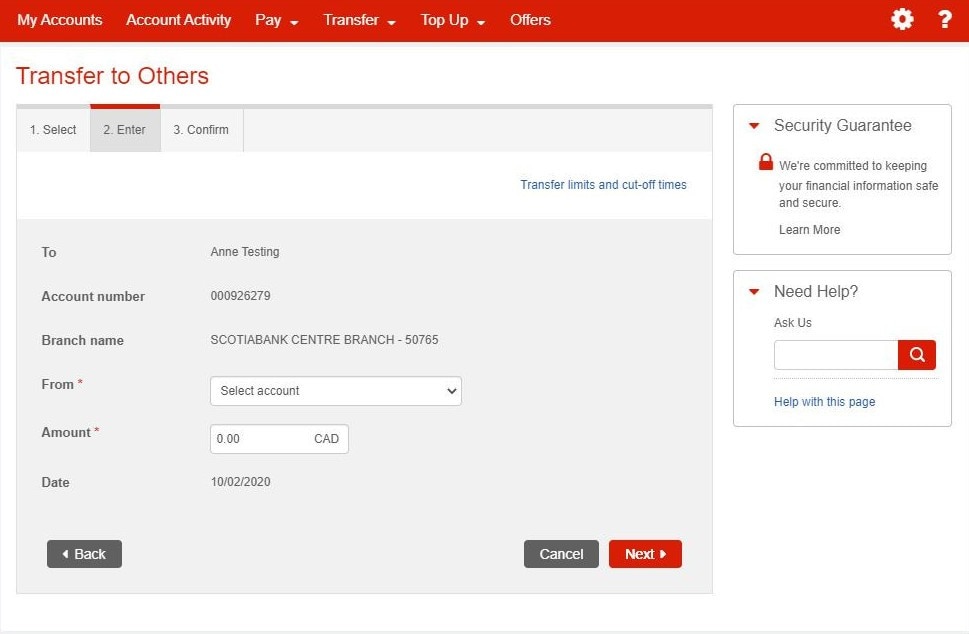Click the arrow icon on the Next button
Image resolution: width=969 pixels, height=634 pixels.
pyautogui.click(x=662, y=553)
